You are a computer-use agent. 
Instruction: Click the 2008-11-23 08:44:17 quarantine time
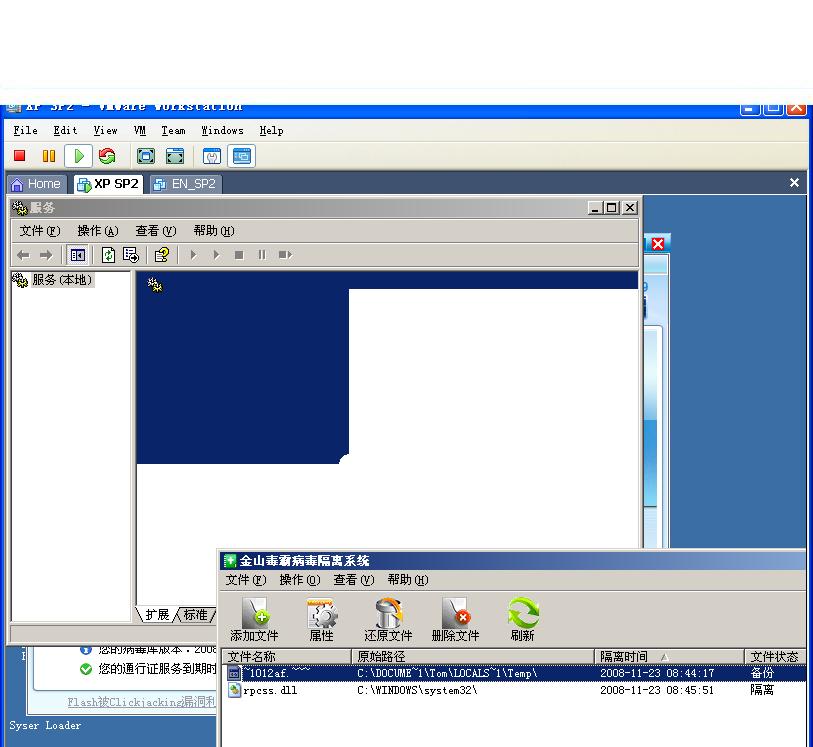[x=657, y=673]
